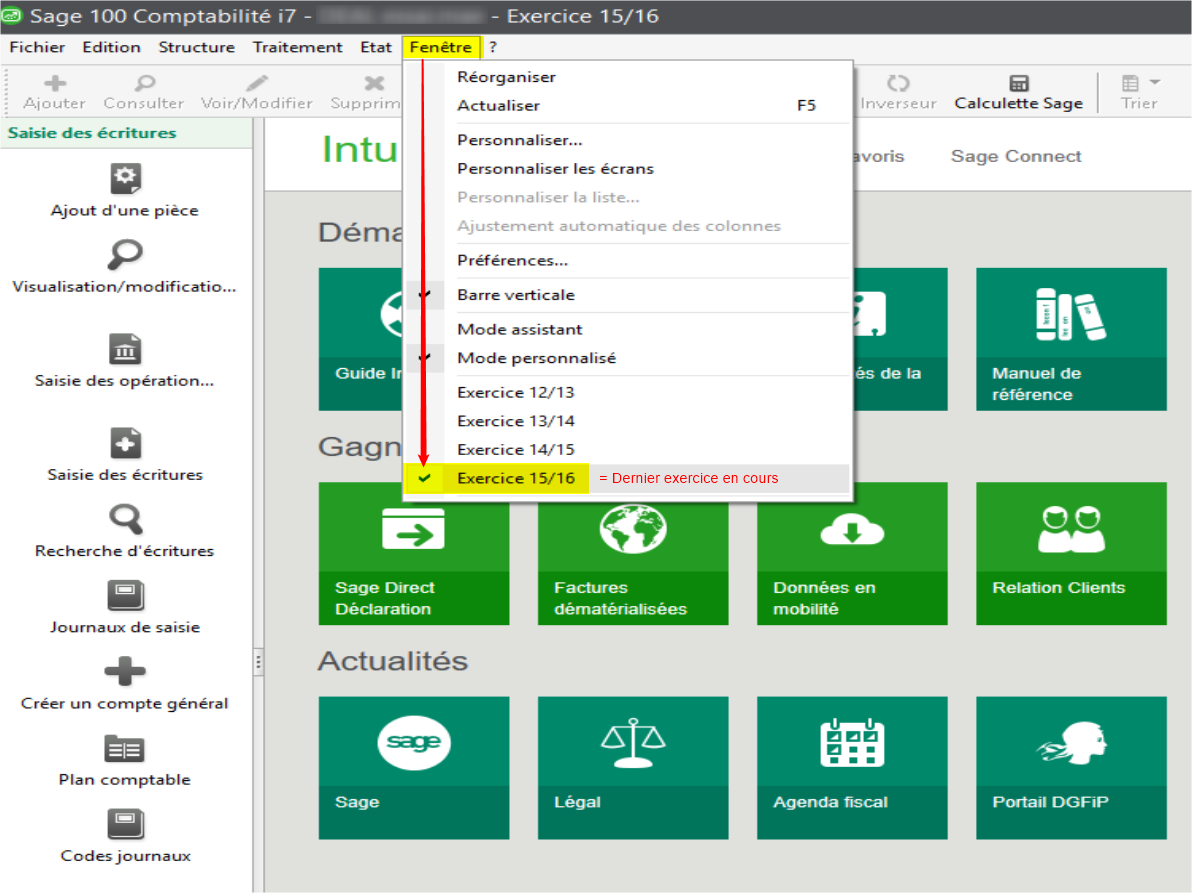Open Visualisation/modification magnifier icon
Screen dimensions: 1192x893
click(125, 255)
